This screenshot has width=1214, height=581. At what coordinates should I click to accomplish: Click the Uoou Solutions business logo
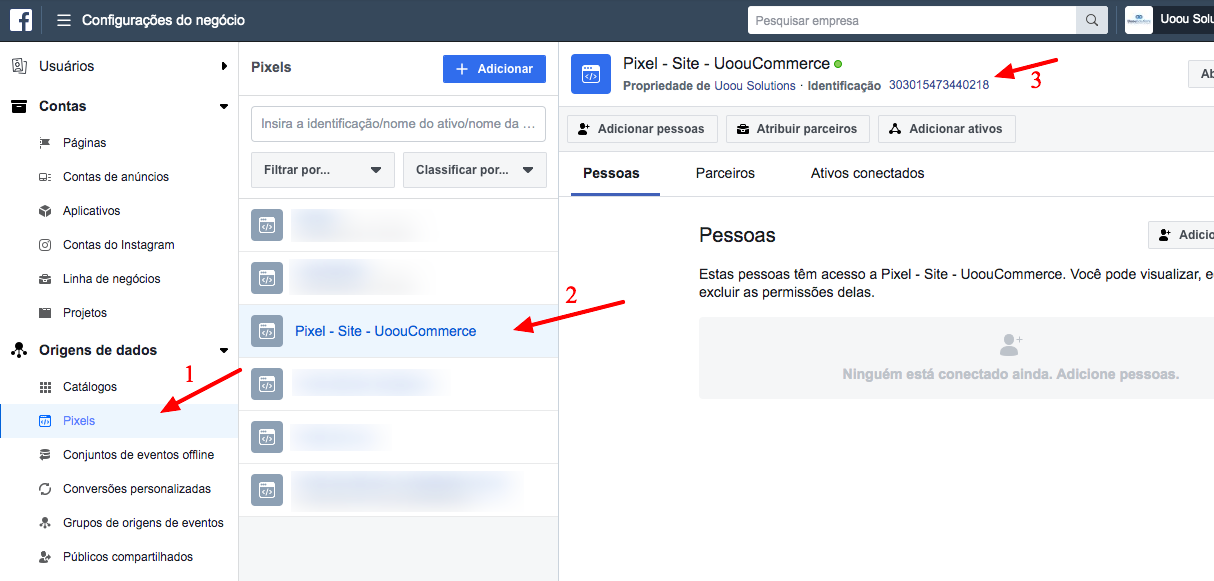click(1139, 20)
